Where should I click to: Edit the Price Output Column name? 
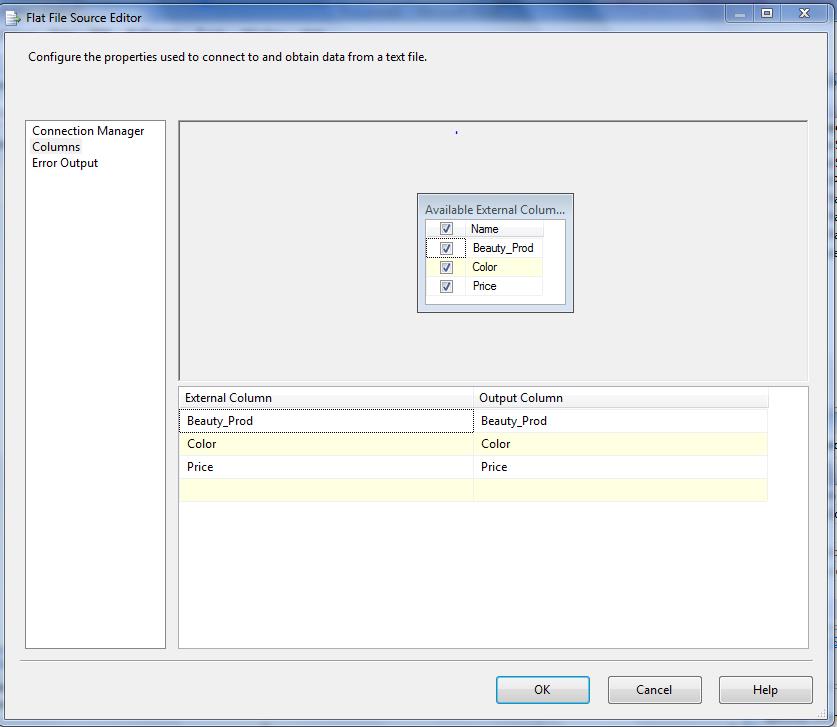point(620,467)
